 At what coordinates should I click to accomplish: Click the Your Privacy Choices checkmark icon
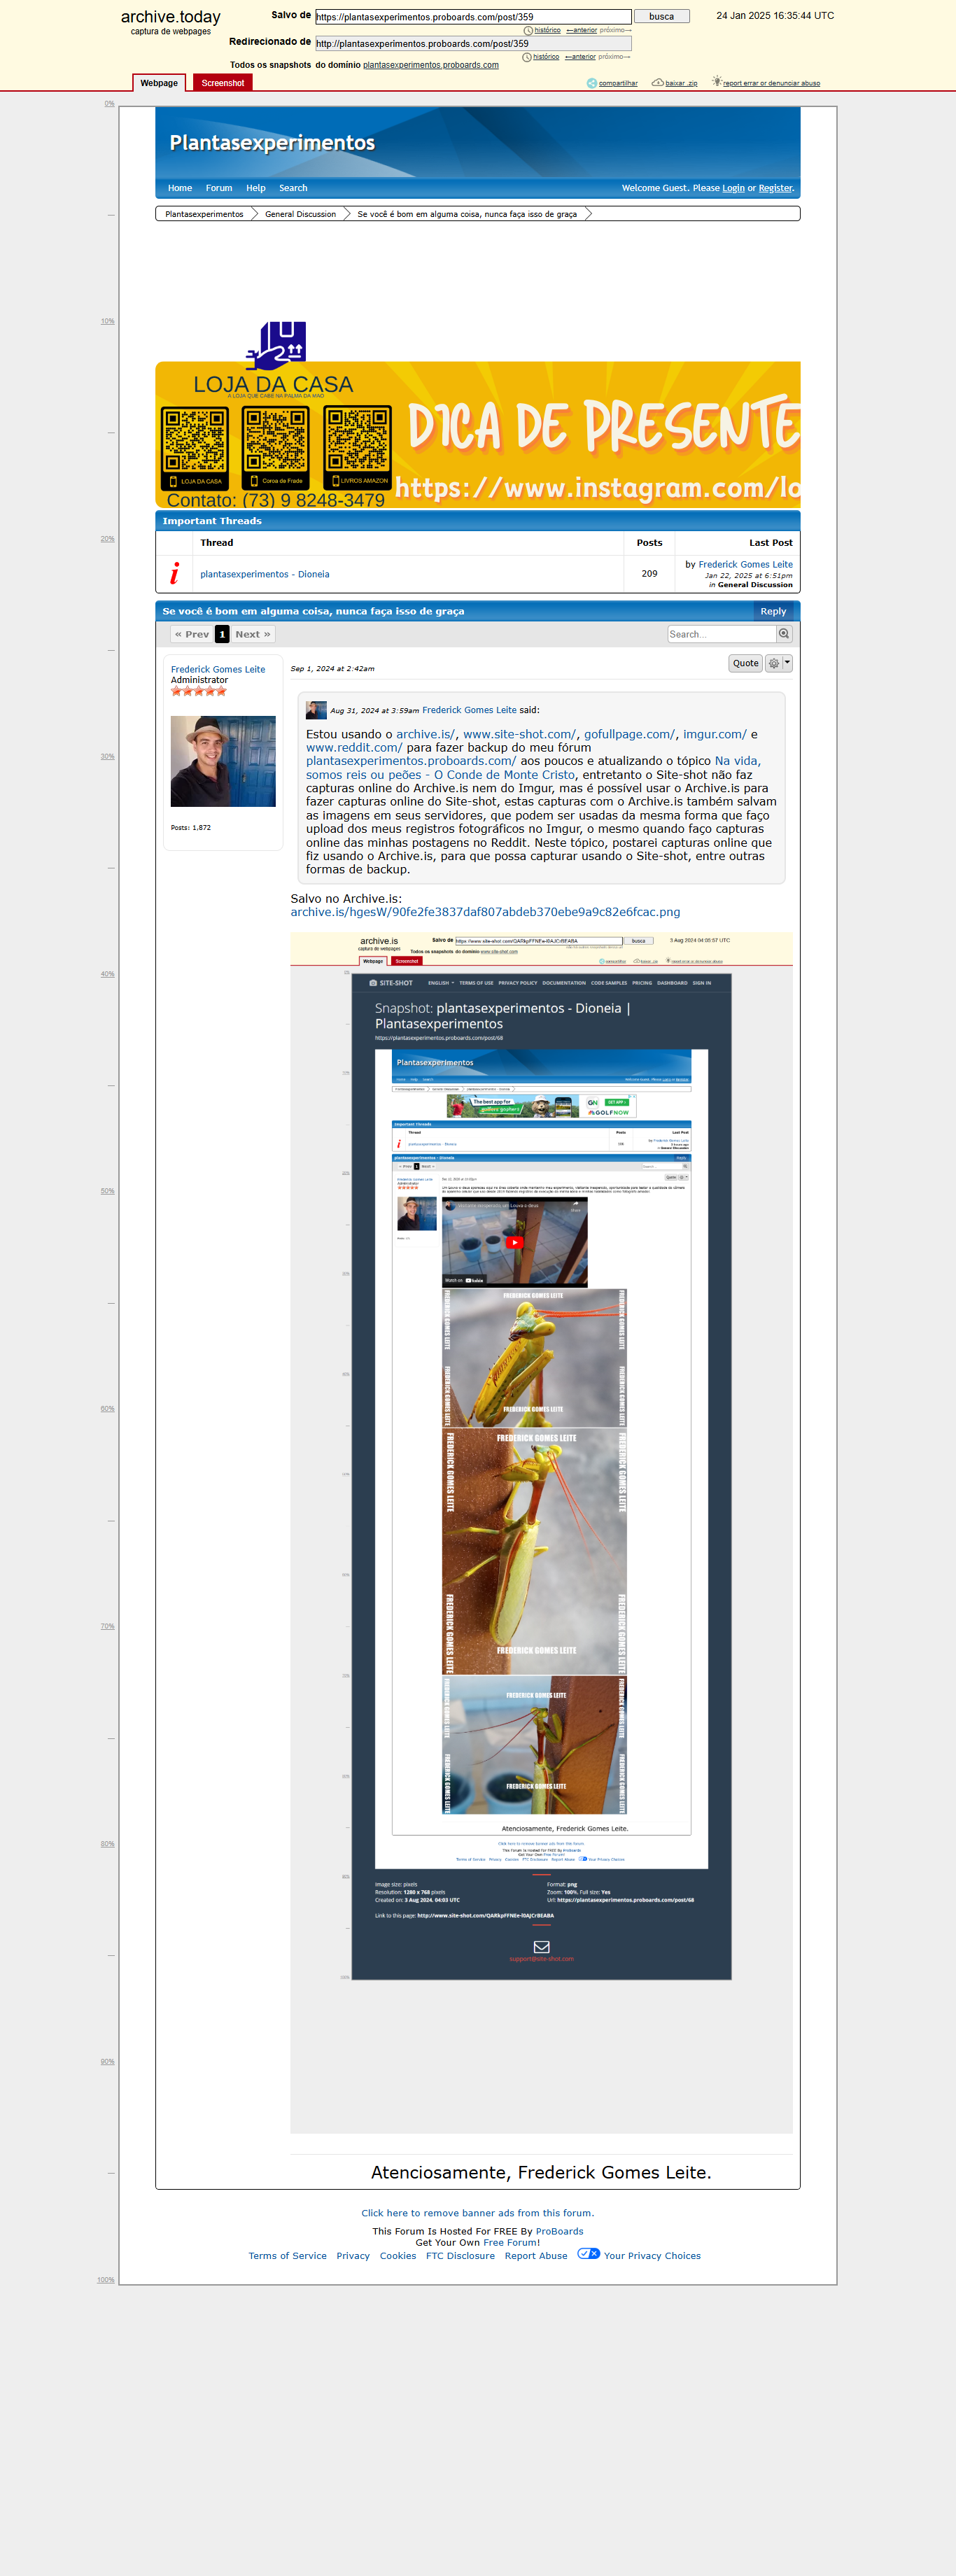click(588, 2254)
